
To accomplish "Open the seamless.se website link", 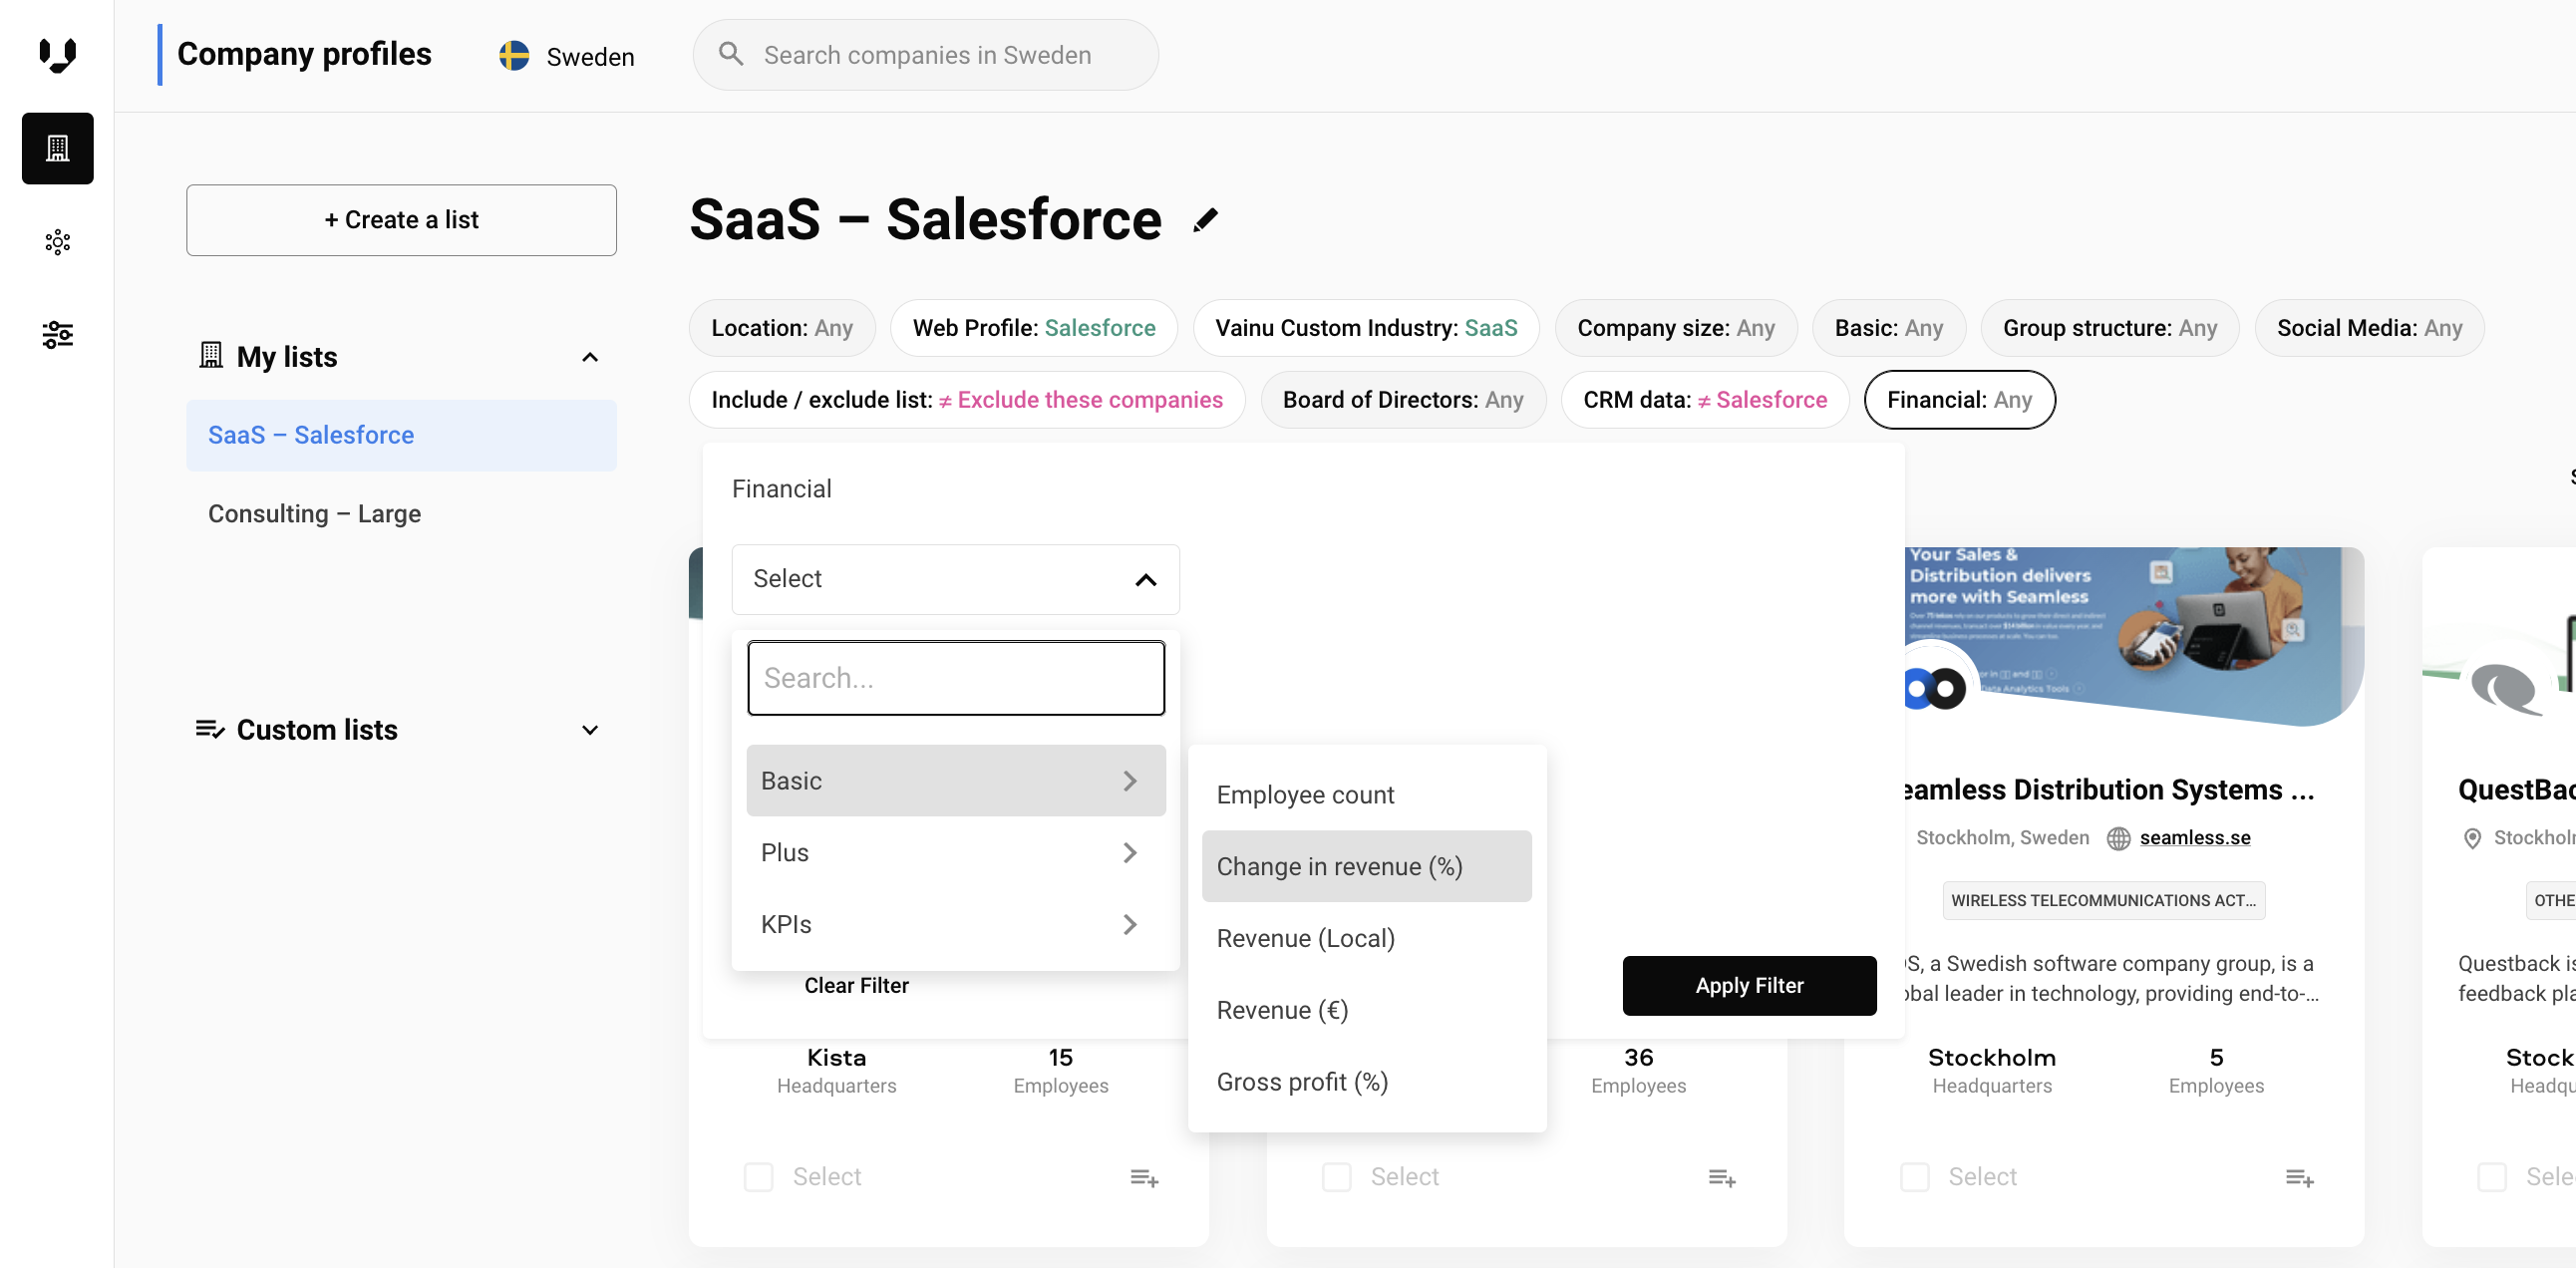I will [x=2194, y=837].
